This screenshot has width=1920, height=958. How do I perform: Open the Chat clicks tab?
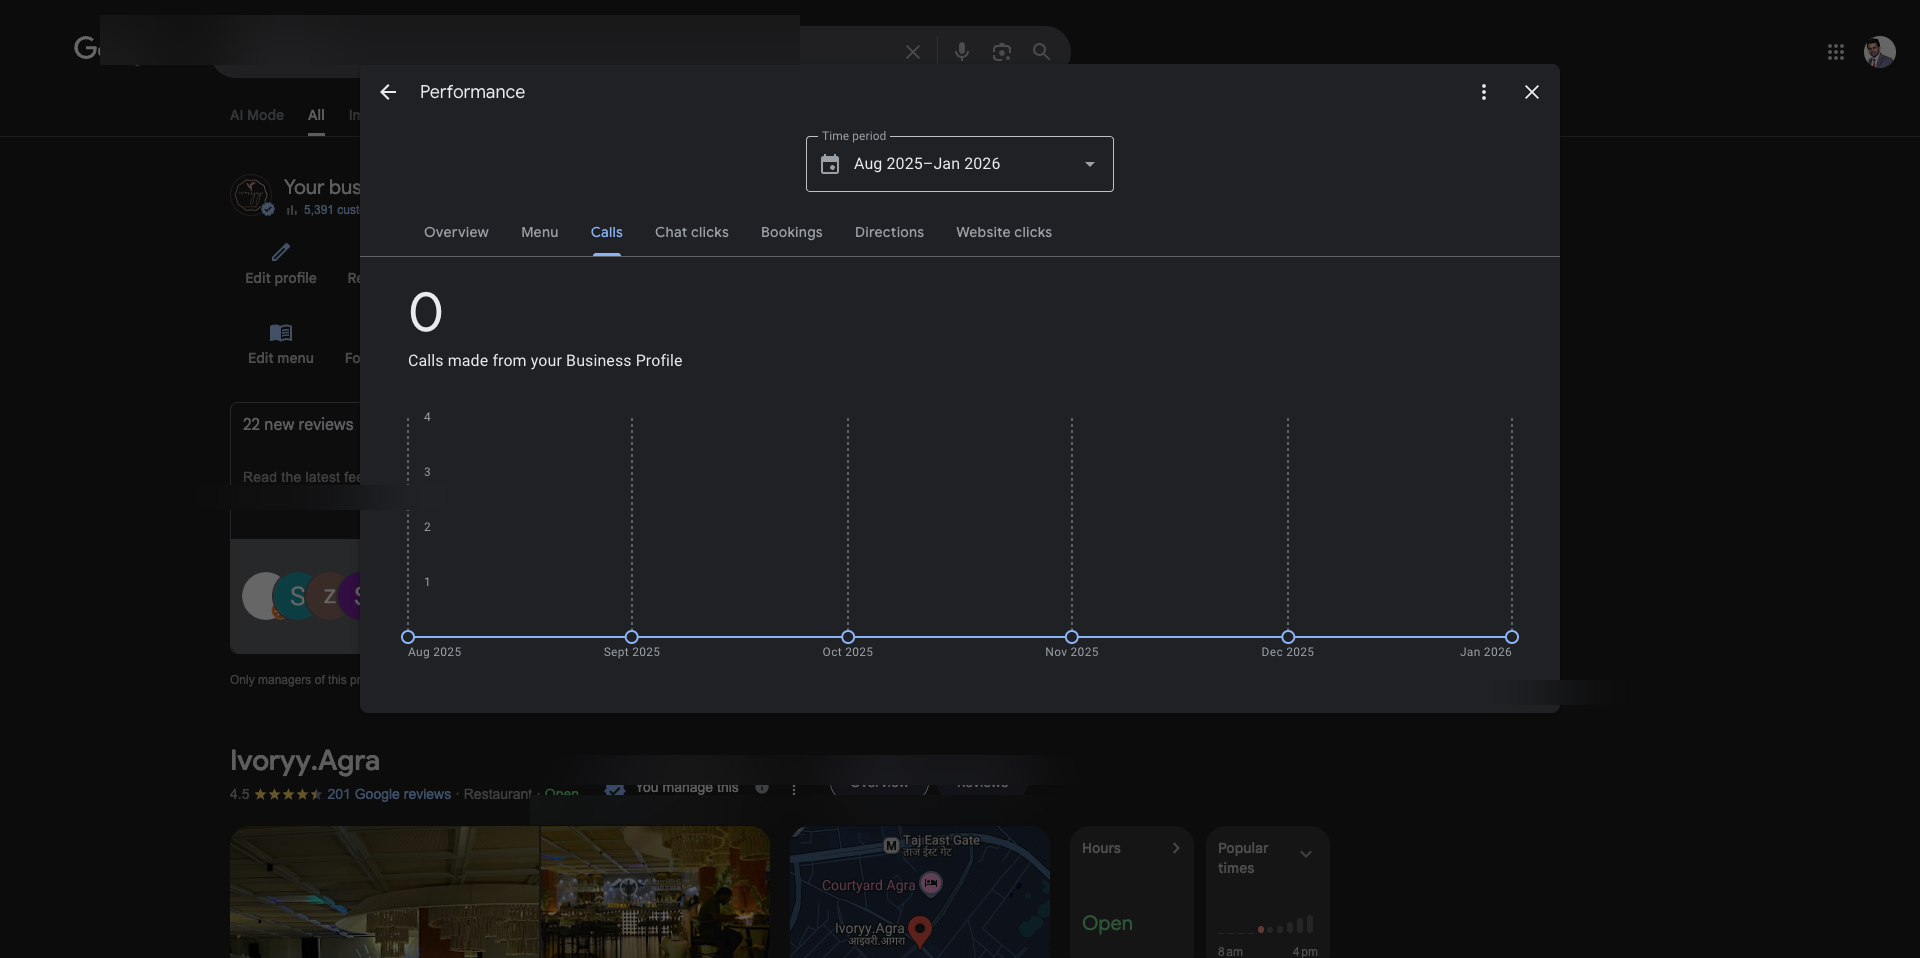[x=692, y=232]
